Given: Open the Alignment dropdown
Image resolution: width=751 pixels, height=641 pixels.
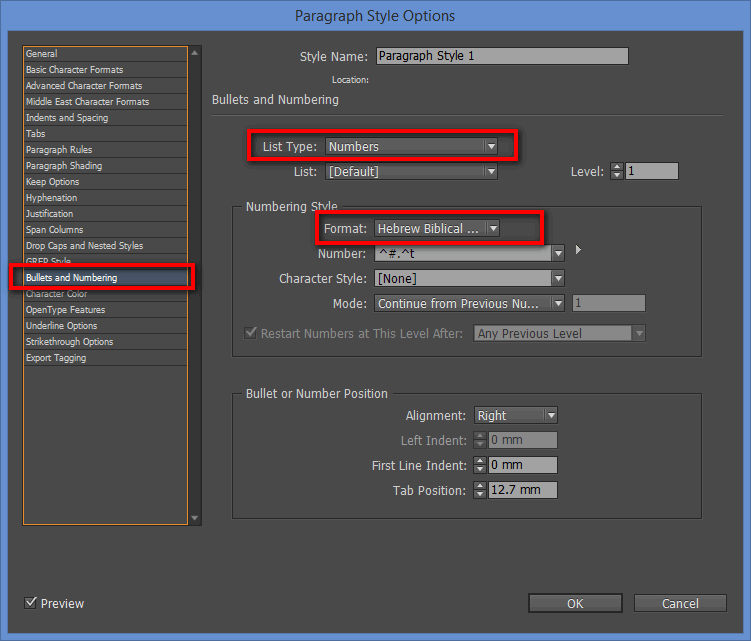Looking at the screenshot, I should point(516,415).
